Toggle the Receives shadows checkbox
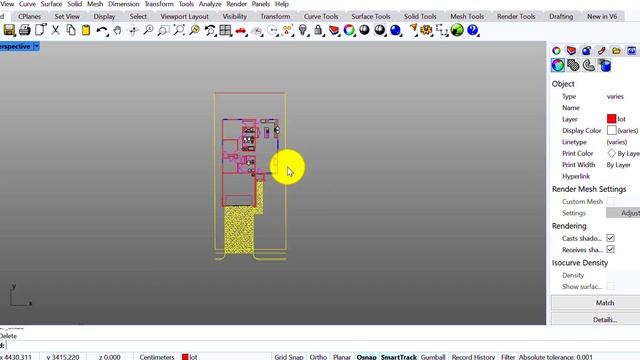 [x=610, y=249]
